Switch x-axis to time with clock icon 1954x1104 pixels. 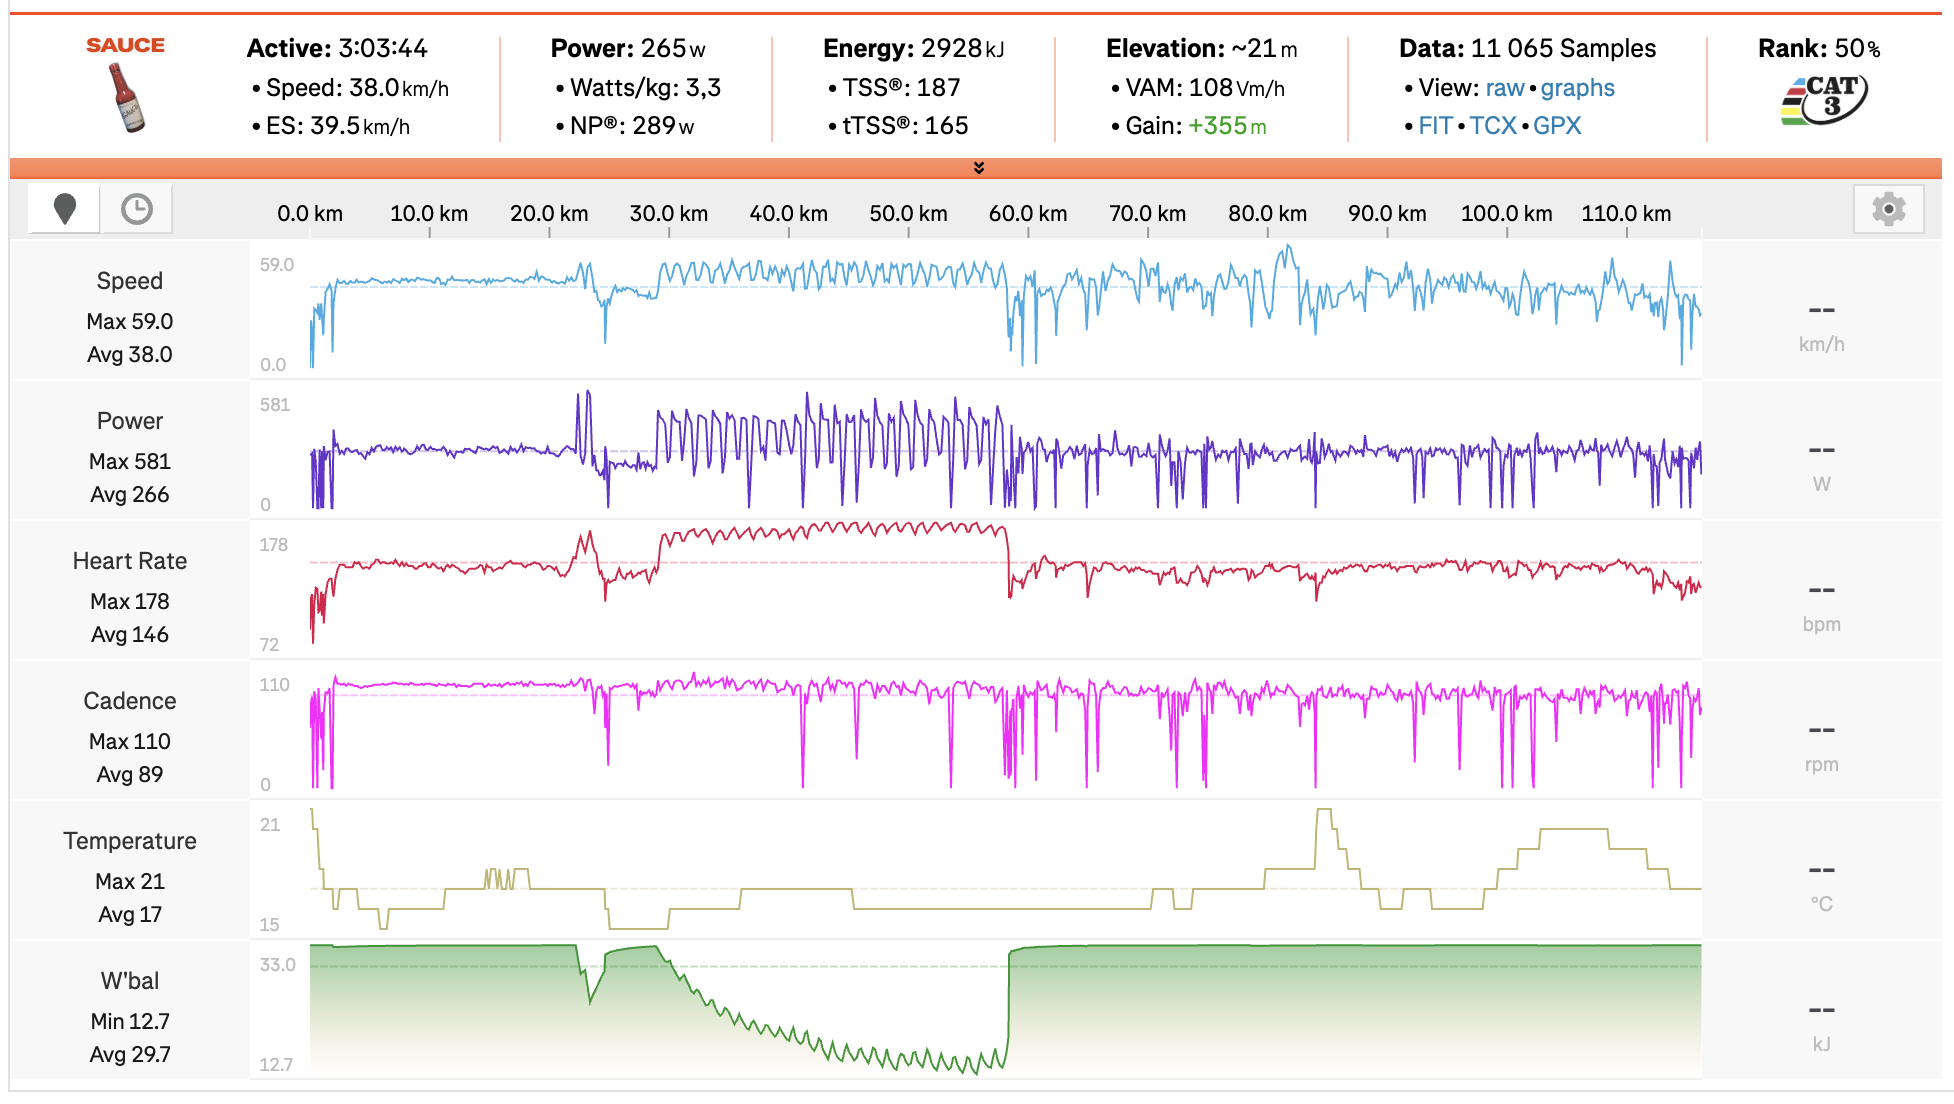[137, 209]
